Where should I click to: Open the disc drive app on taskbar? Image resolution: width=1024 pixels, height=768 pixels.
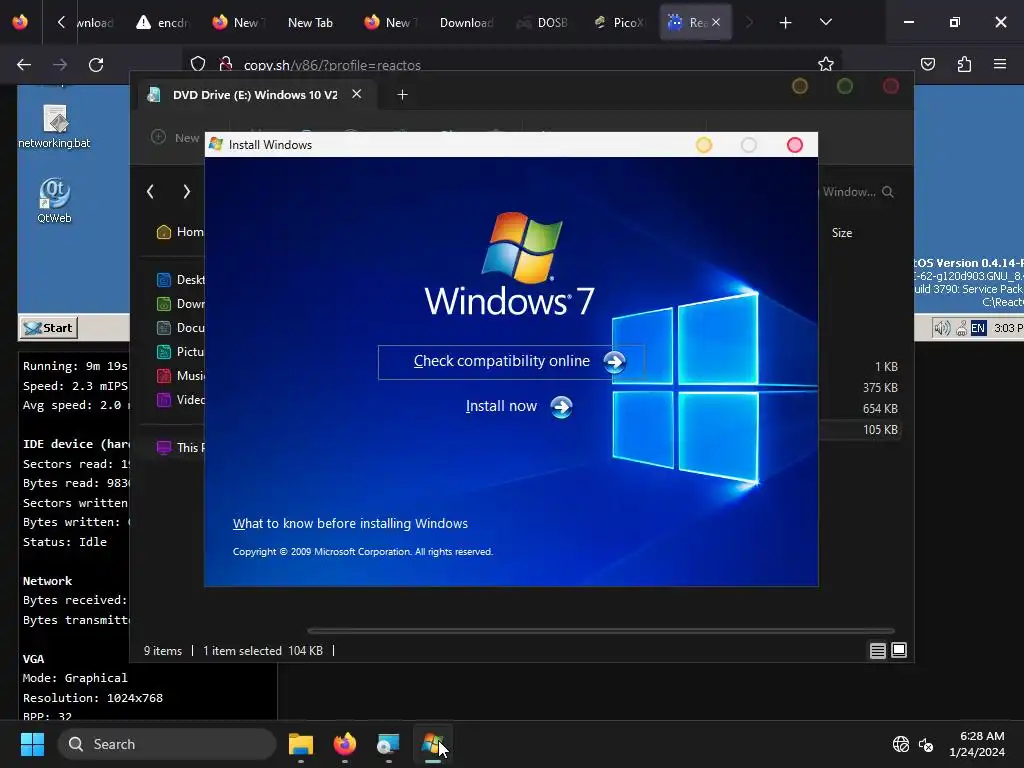(x=389, y=744)
